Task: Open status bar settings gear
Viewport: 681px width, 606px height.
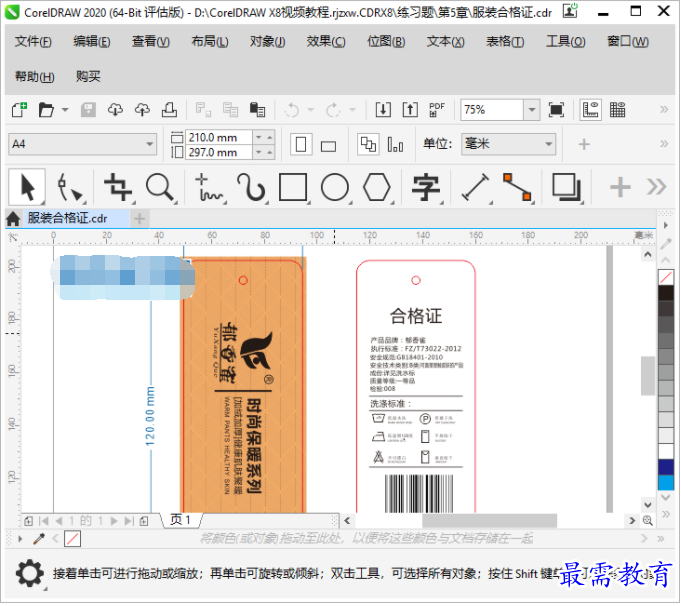Action: click(30, 574)
